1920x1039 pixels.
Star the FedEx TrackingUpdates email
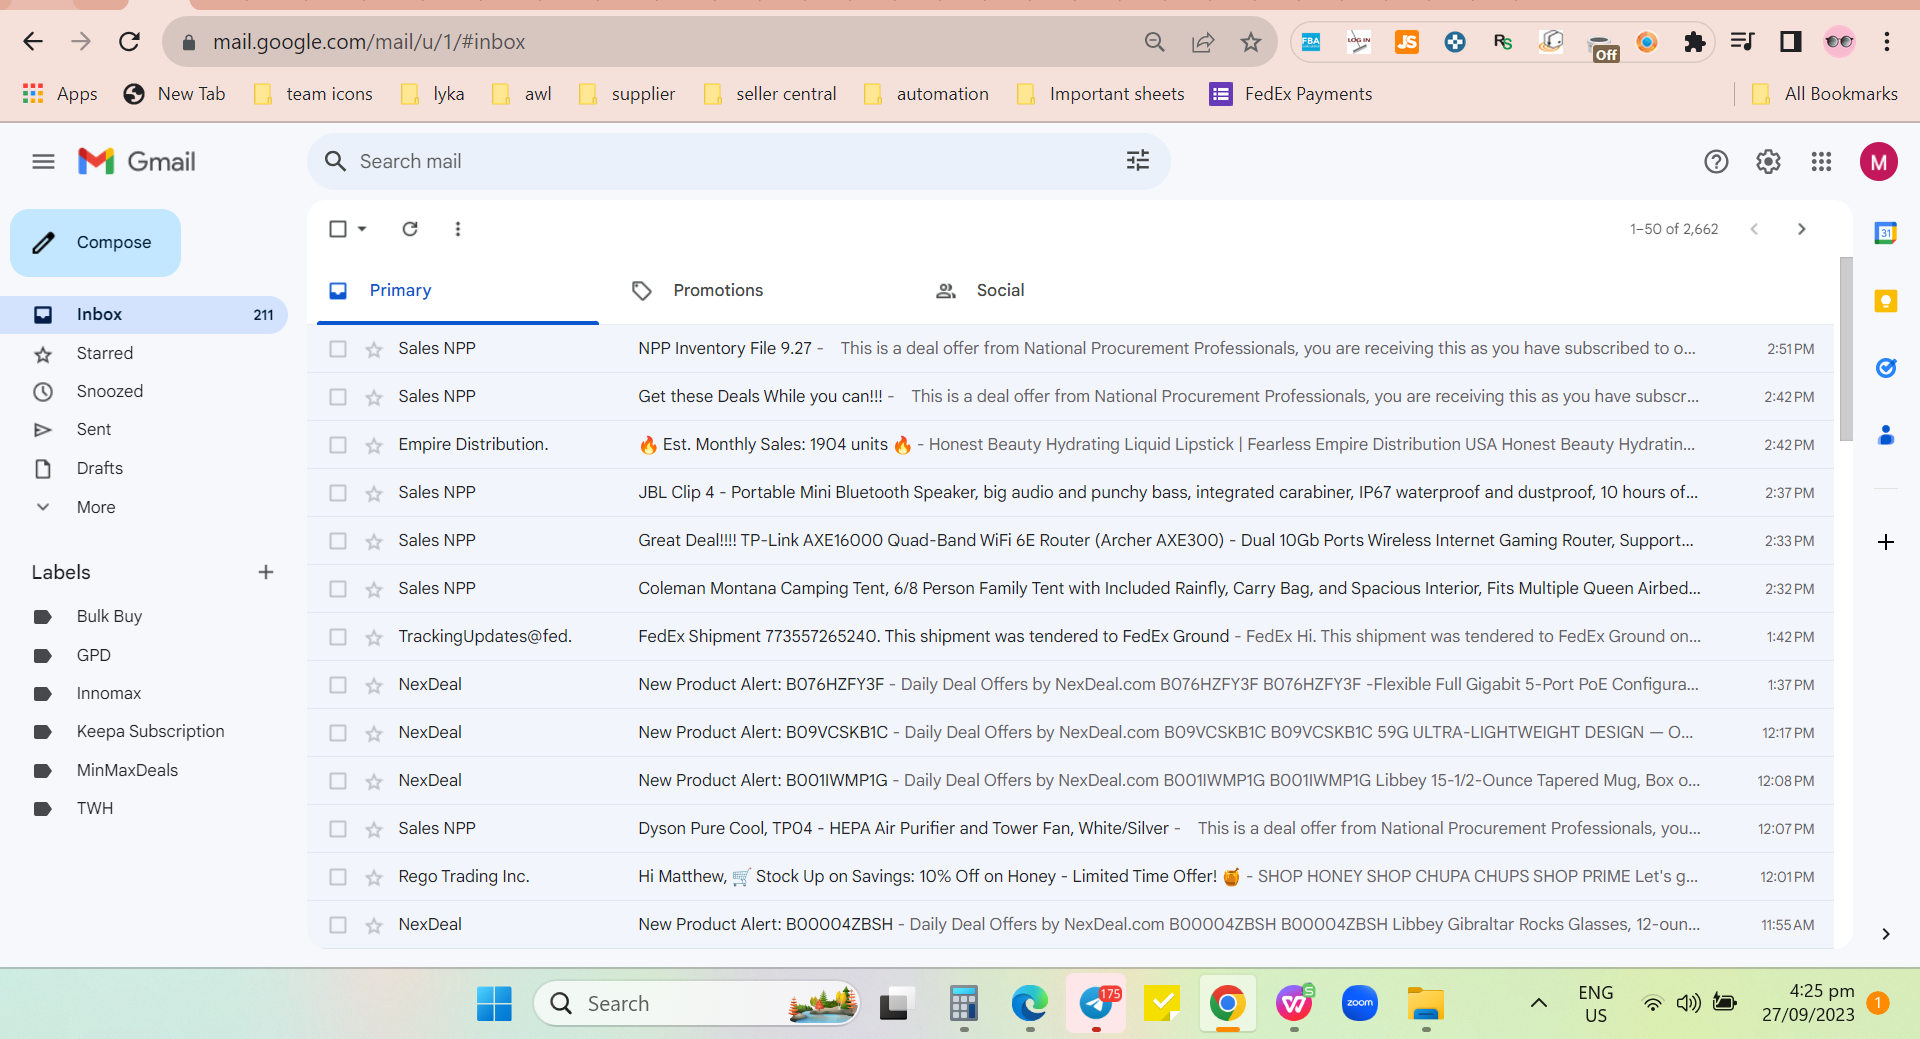(374, 637)
